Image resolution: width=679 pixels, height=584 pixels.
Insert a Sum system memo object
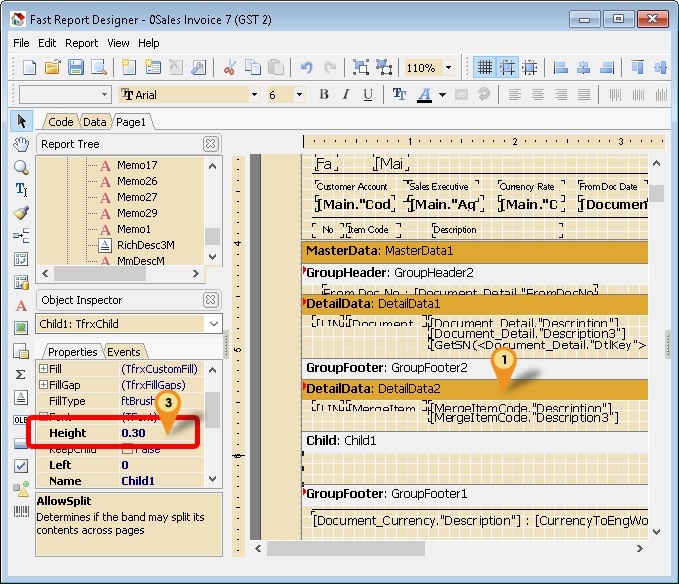coord(21,374)
